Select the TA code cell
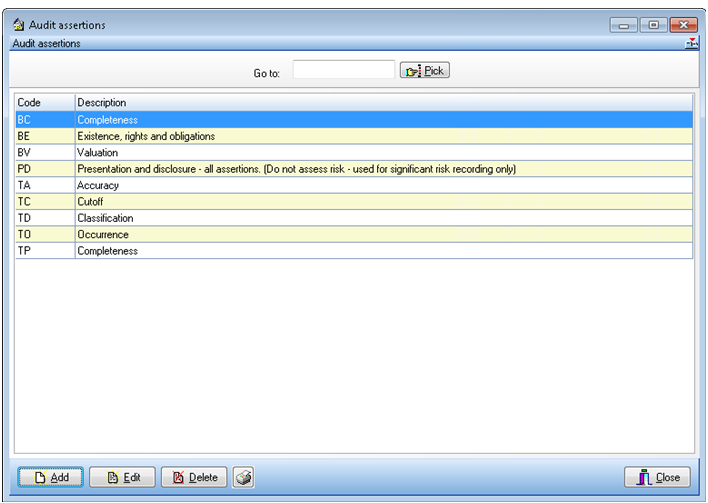 click(45, 185)
